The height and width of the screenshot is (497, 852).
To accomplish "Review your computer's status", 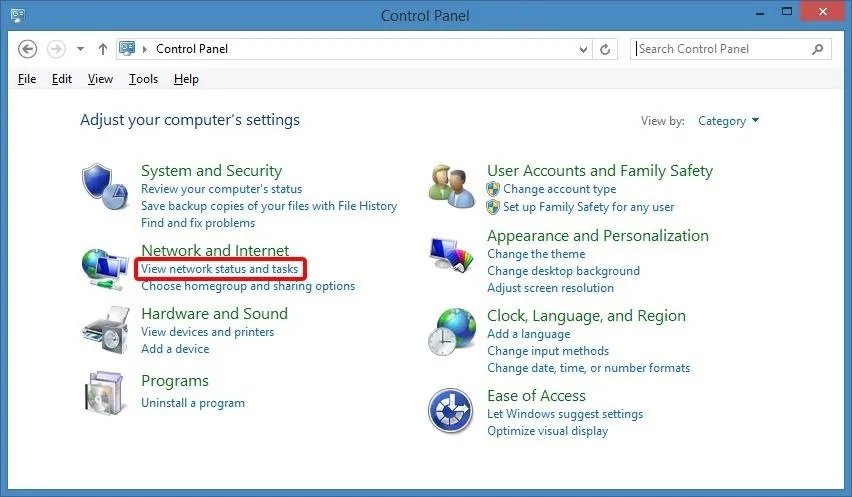I will click(221, 189).
